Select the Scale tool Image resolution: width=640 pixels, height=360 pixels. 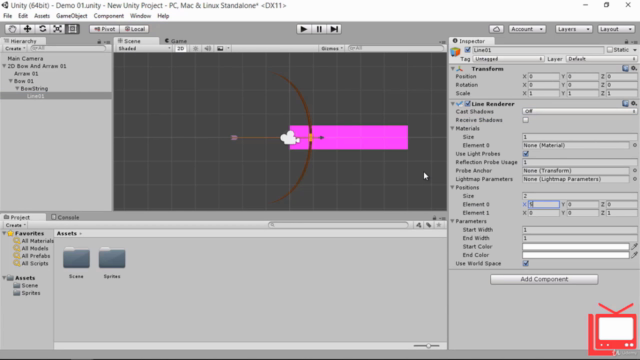tap(58, 29)
